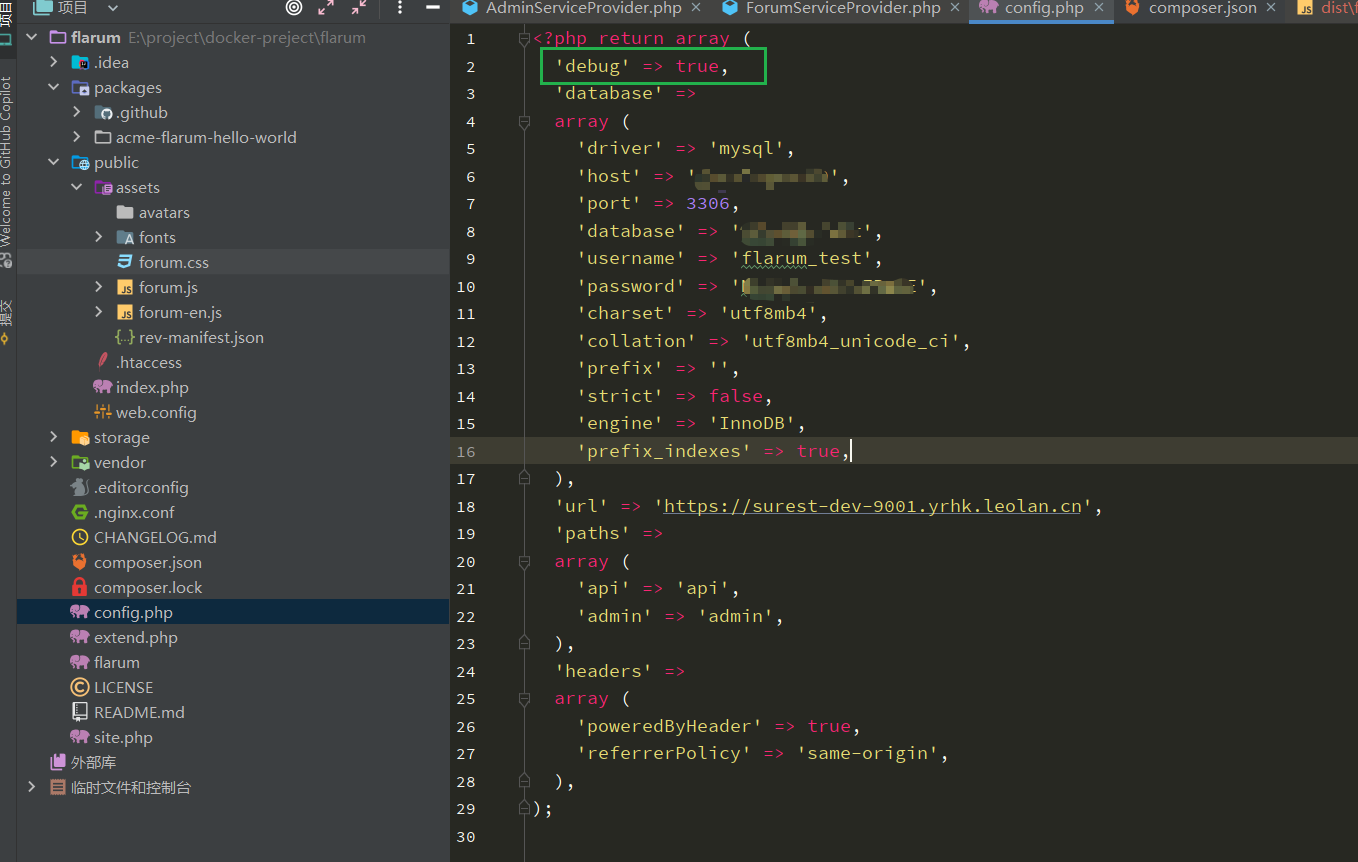The height and width of the screenshot is (862, 1358).
Task: Fold code at line 4 gutter marker
Action: [524, 121]
